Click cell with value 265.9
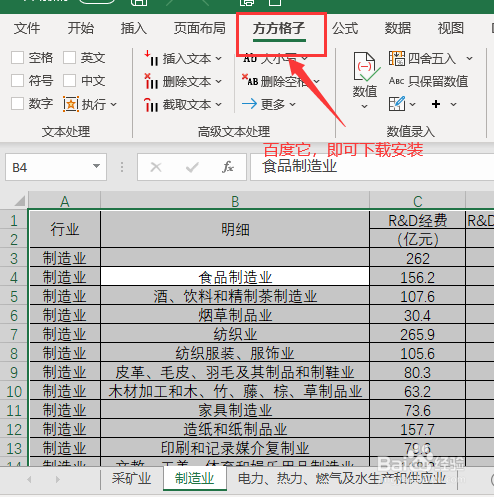The image size is (494, 497). 418,334
